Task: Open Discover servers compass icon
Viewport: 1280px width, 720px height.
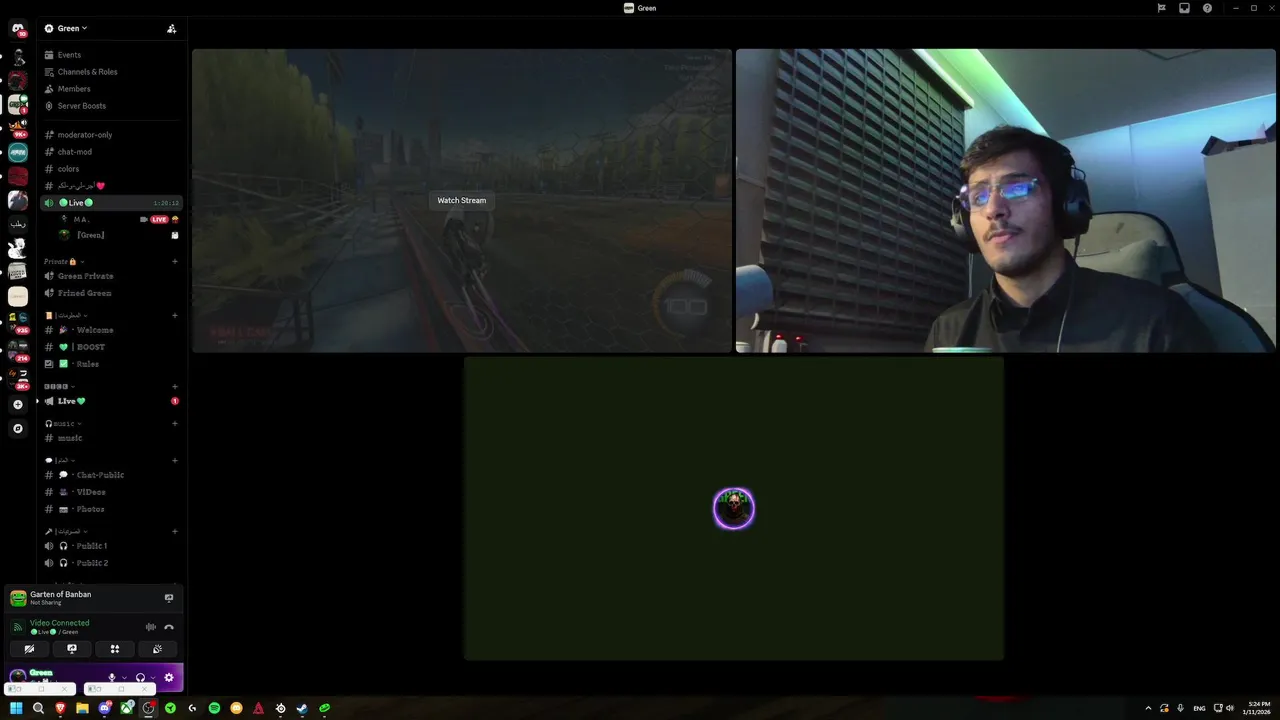Action: click(18, 429)
